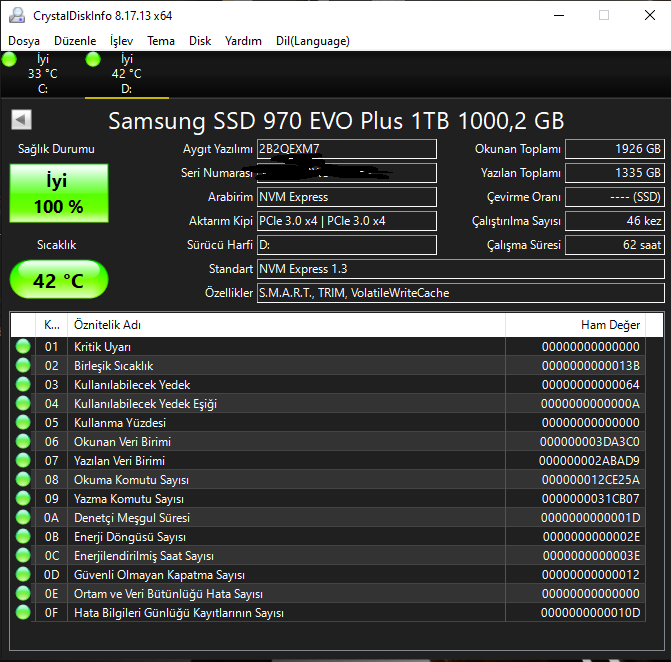Click the Yazılan Toplamı value 1335 GB
The width and height of the screenshot is (671, 662).
tap(615, 173)
